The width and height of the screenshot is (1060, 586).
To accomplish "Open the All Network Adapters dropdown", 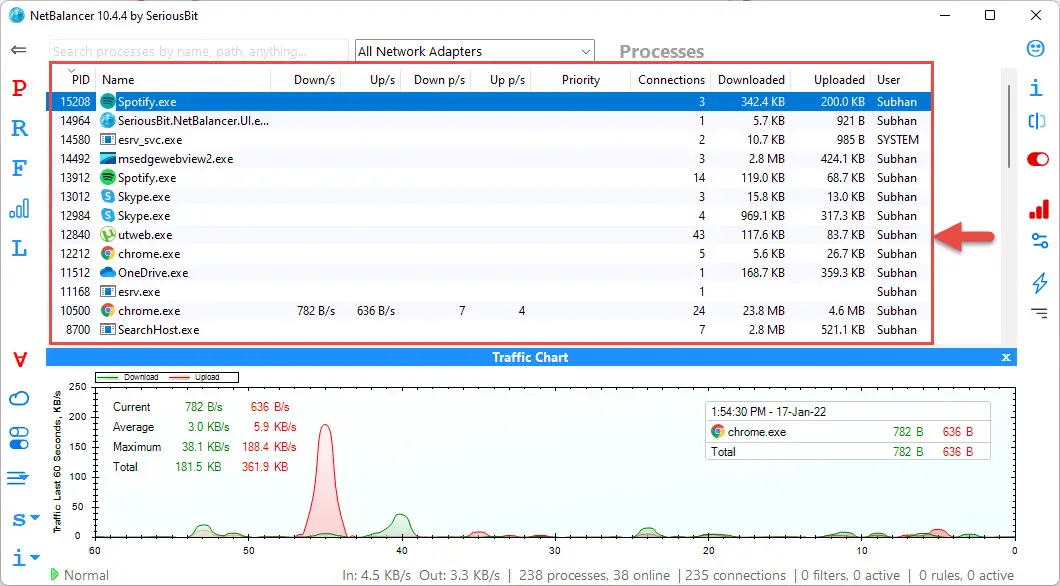I will click(x=475, y=51).
